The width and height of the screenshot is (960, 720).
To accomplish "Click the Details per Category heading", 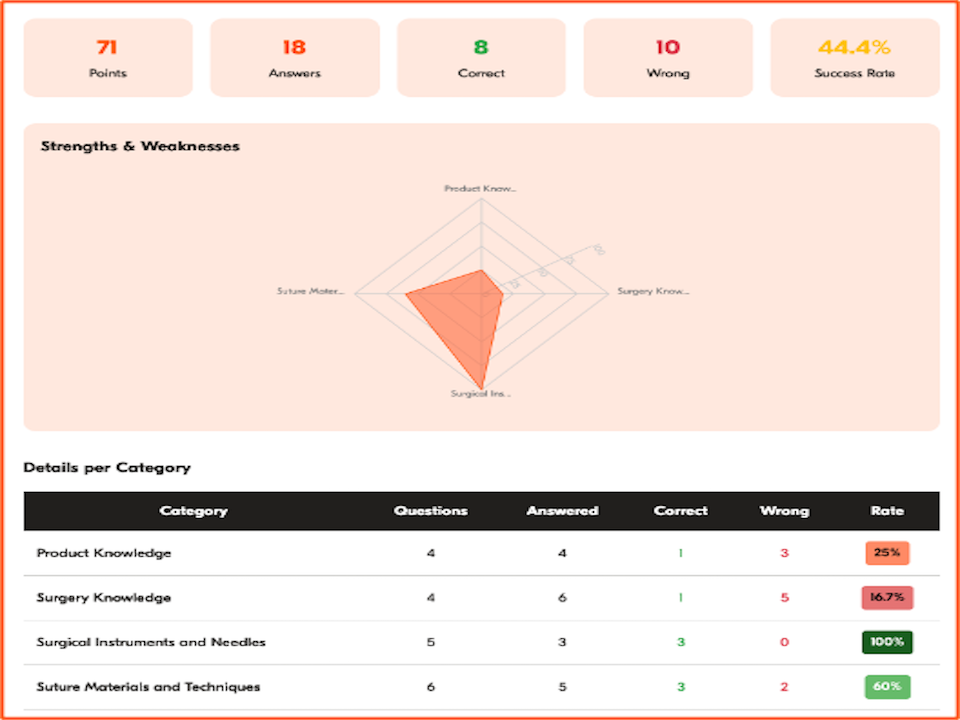I will (107, 468).
